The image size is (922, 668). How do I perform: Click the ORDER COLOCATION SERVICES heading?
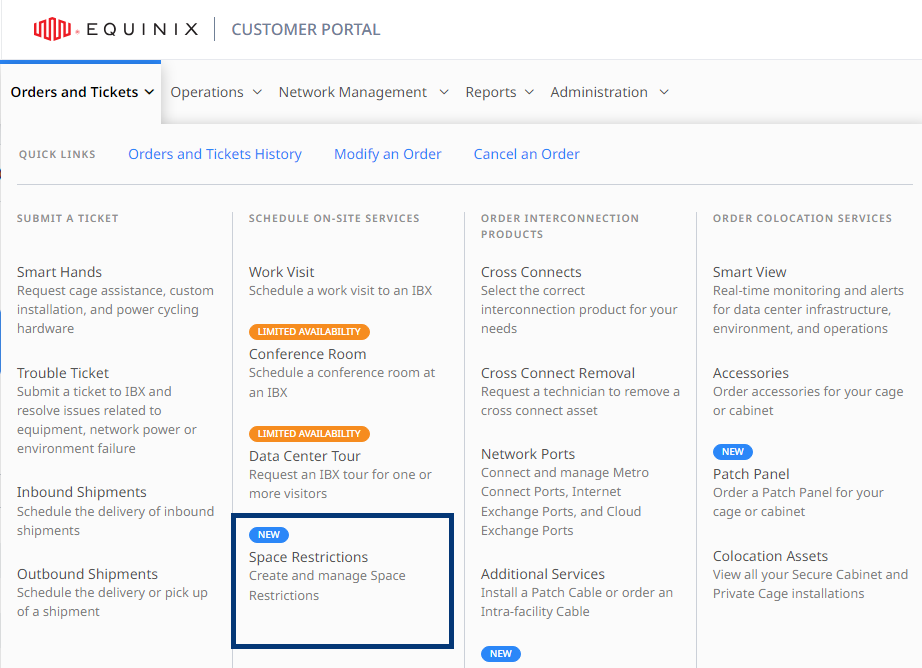coord(802,219)
